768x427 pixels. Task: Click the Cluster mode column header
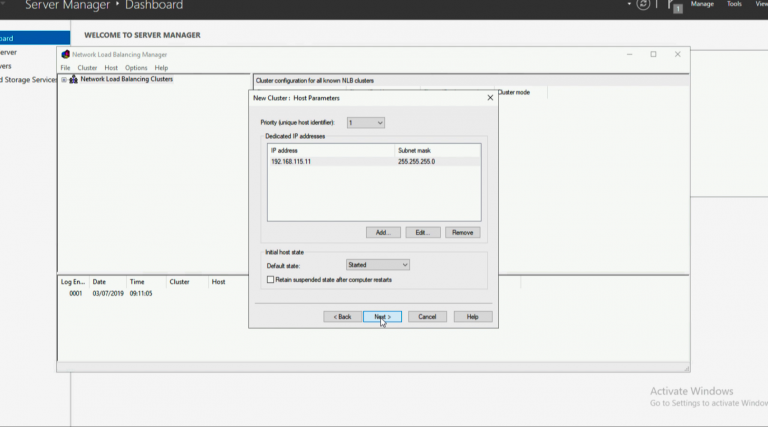click(x=514, y=93)
